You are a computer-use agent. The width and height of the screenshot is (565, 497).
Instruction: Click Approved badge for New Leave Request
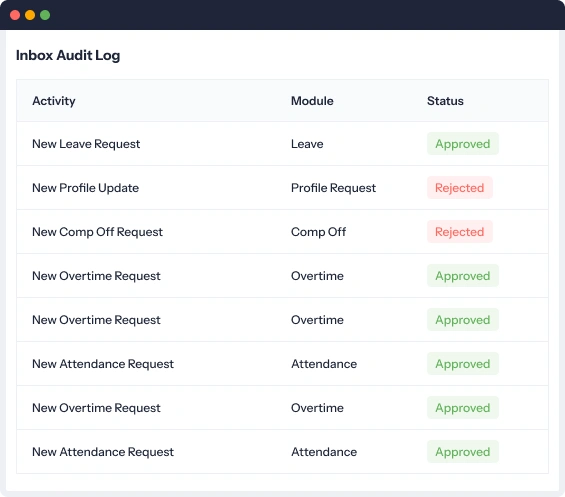click(x=463, y=144)
